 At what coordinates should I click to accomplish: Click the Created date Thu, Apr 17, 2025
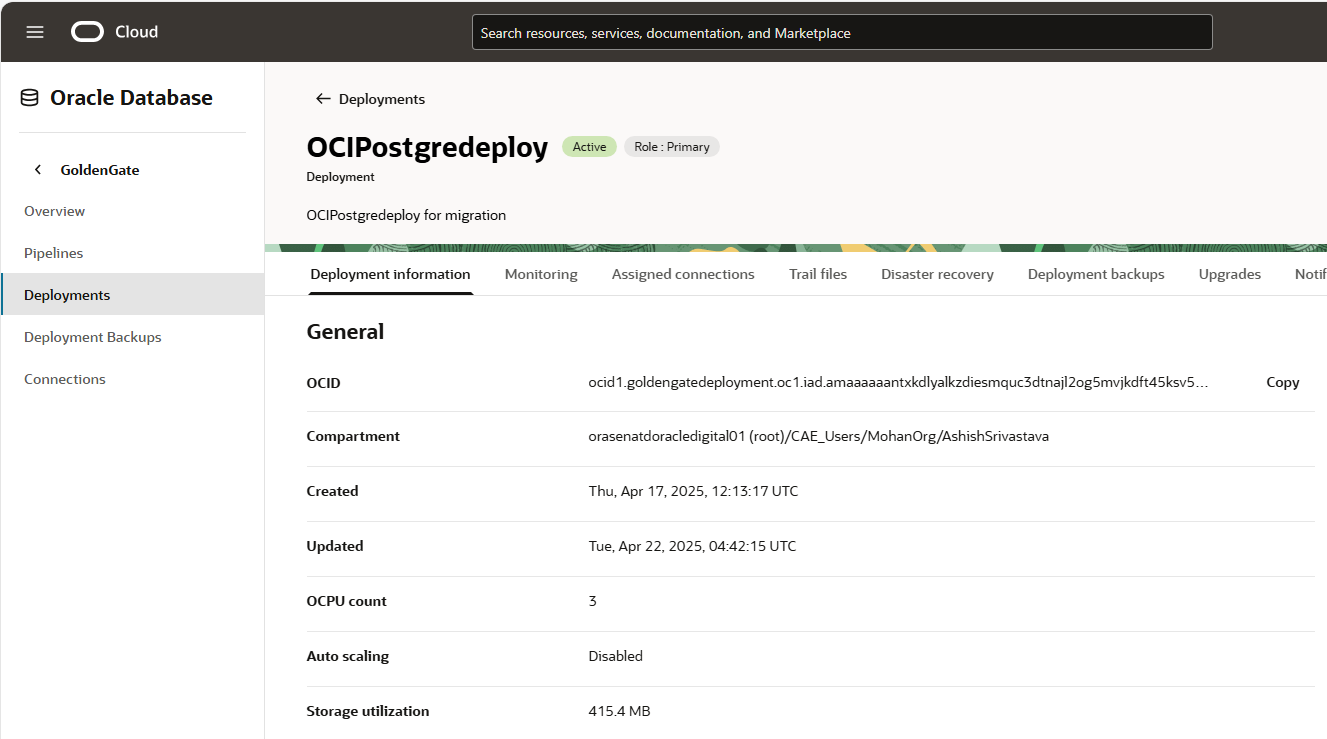694,491
